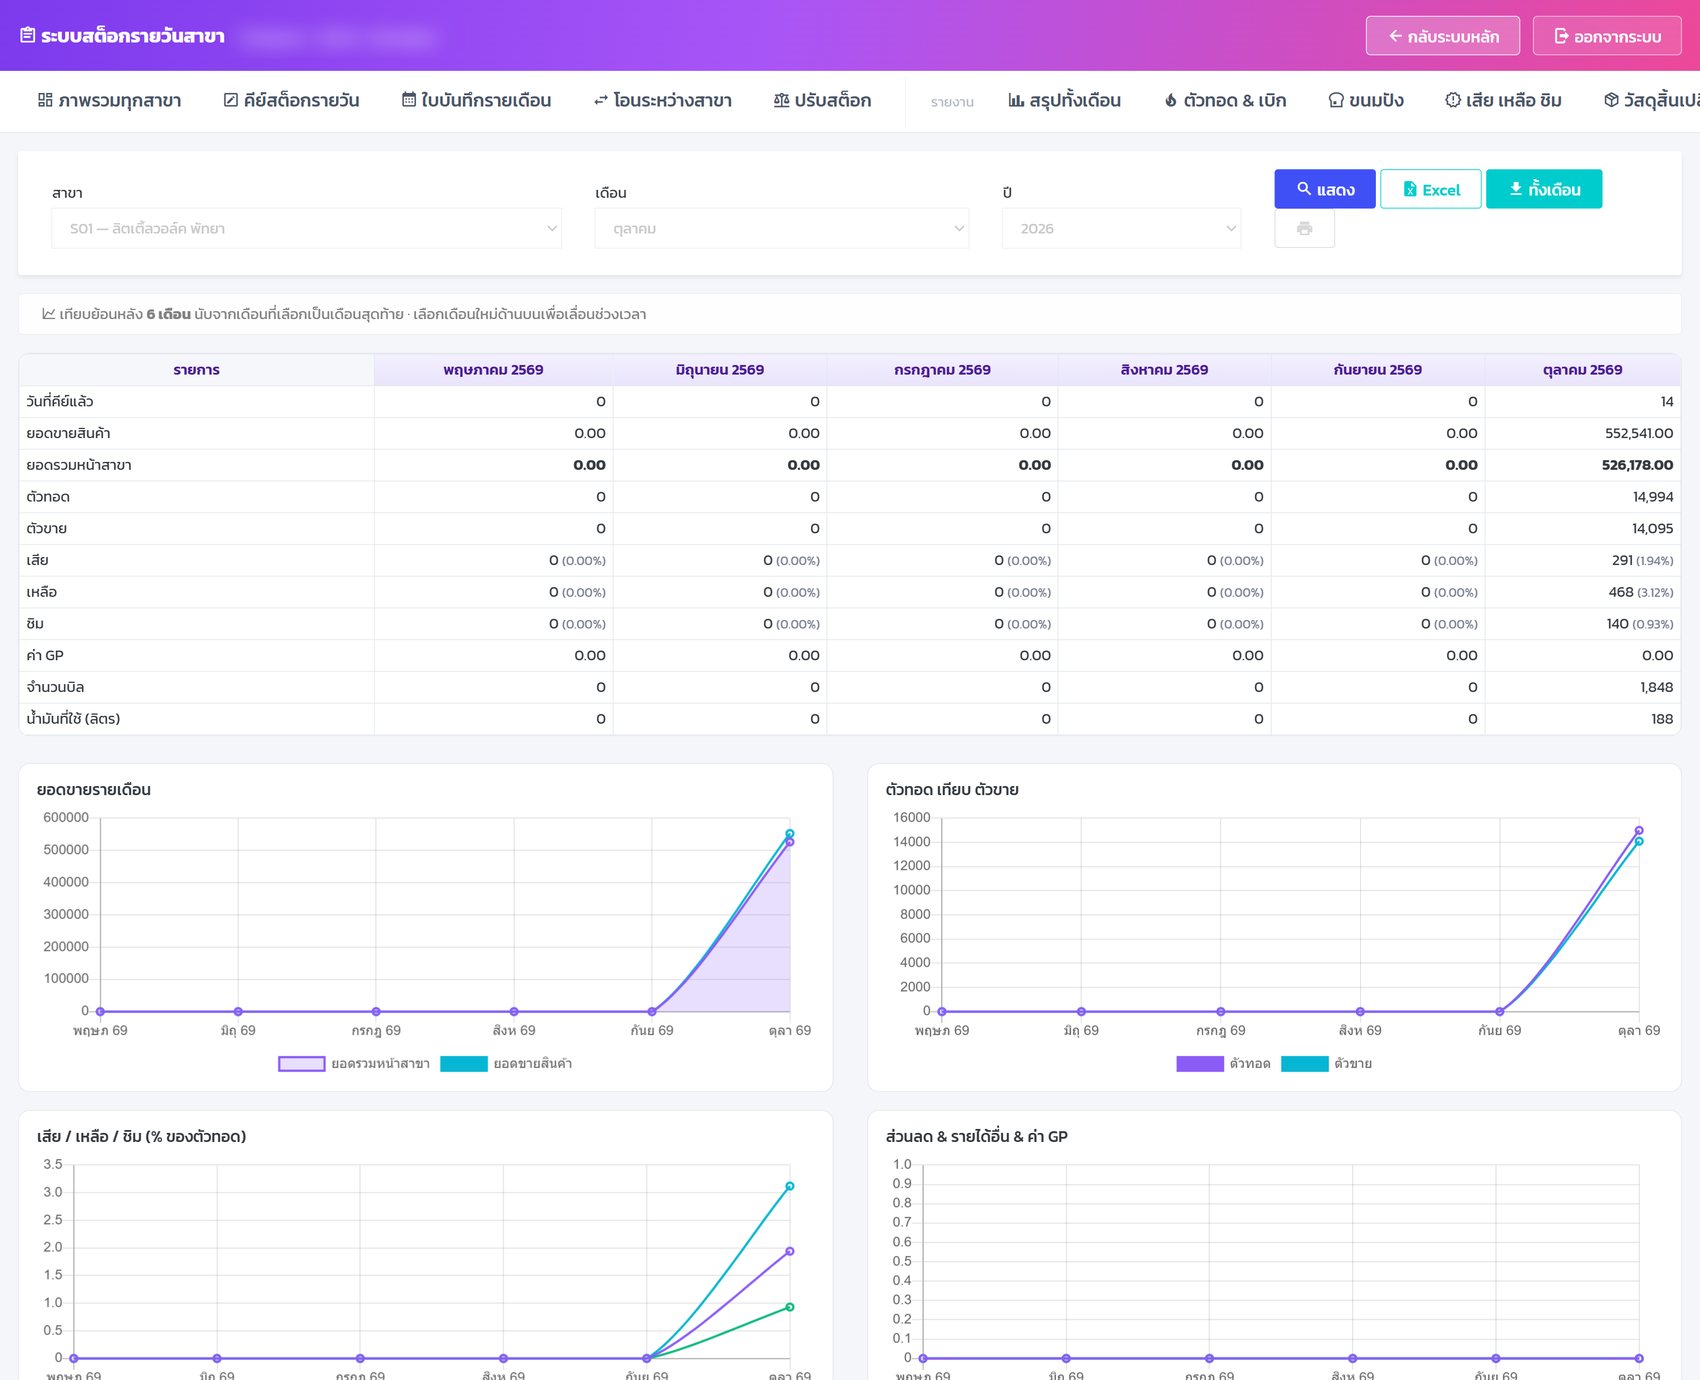The image size is (1700, 1380).
Task: Click the กันยายน 2569 column header
Action: 1377,370
